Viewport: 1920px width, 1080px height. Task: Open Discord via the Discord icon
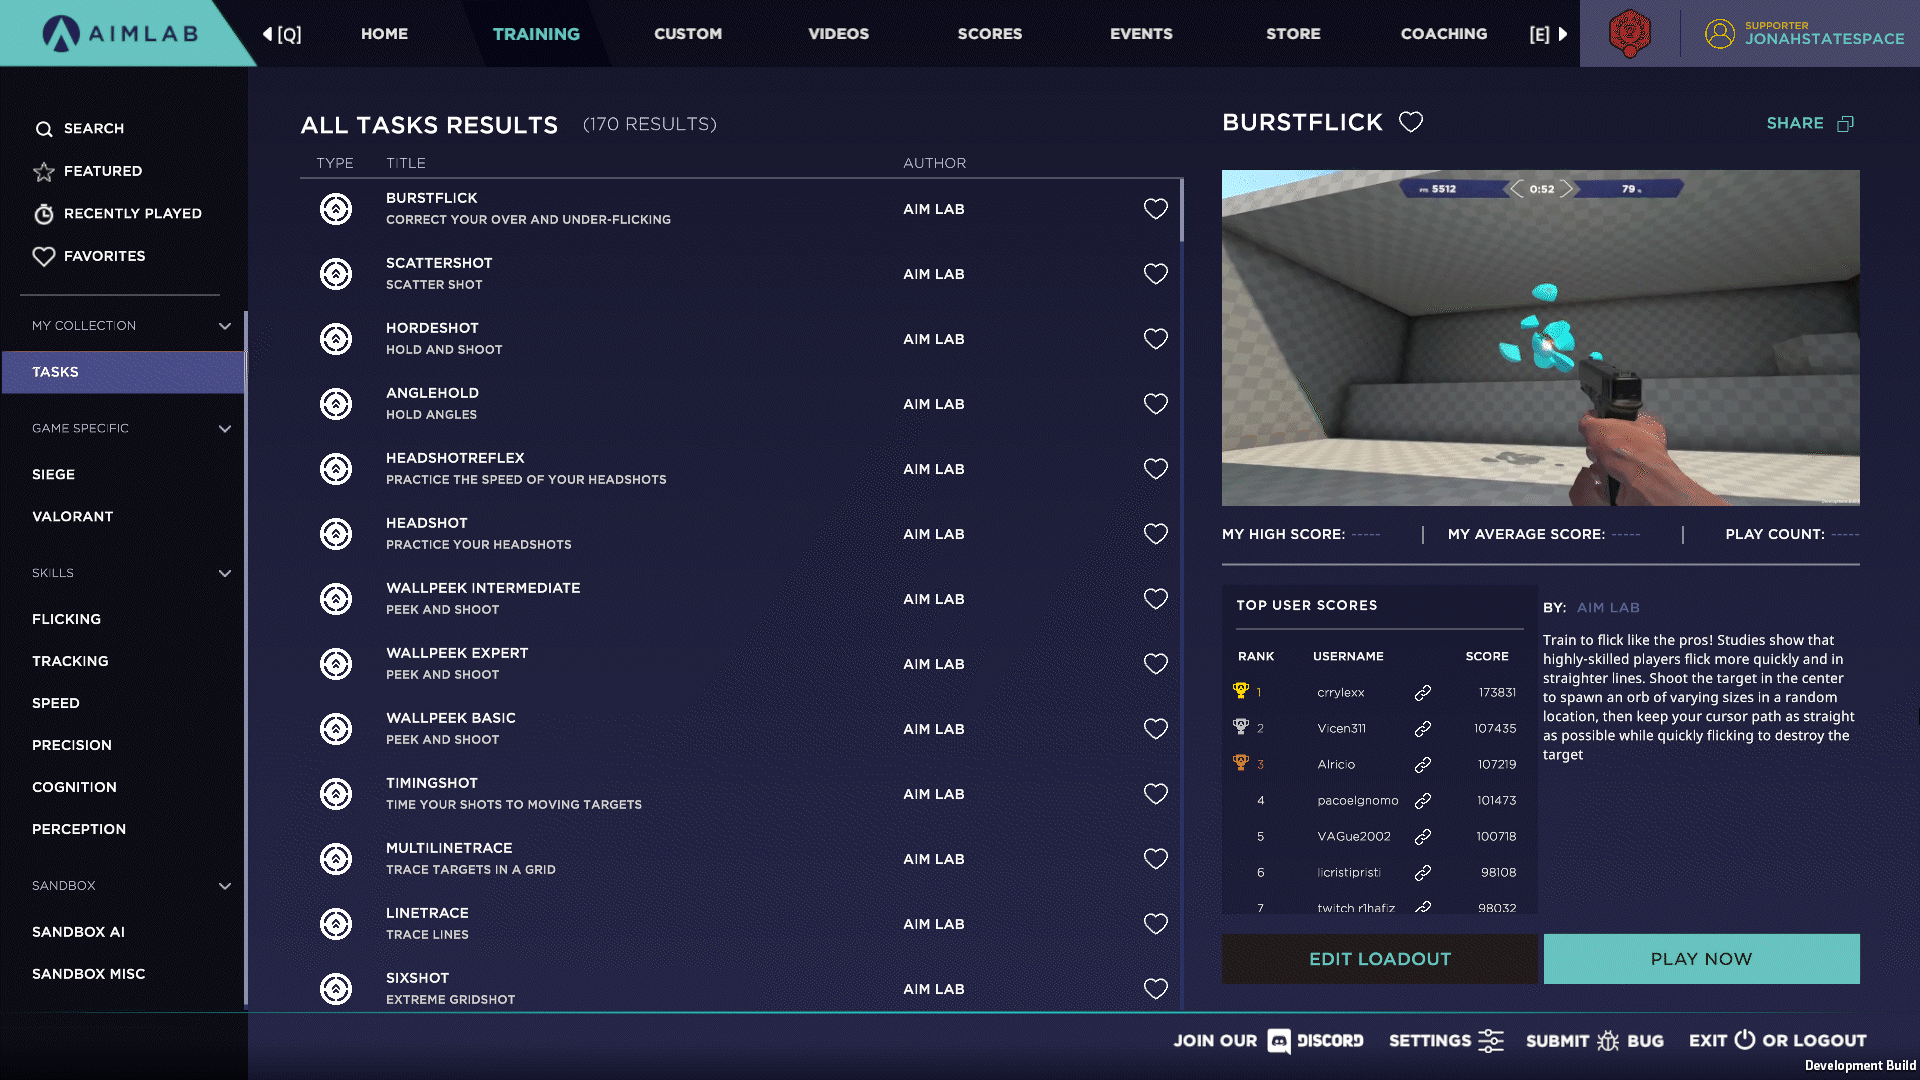pyautogui.click(x=1279, y=1041)
